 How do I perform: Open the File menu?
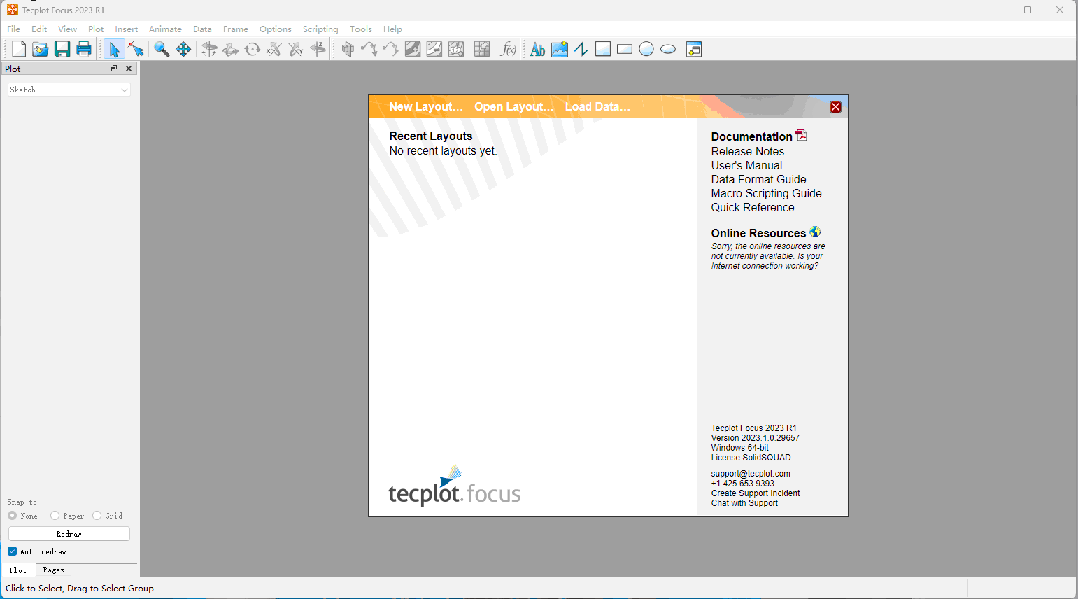14,29
